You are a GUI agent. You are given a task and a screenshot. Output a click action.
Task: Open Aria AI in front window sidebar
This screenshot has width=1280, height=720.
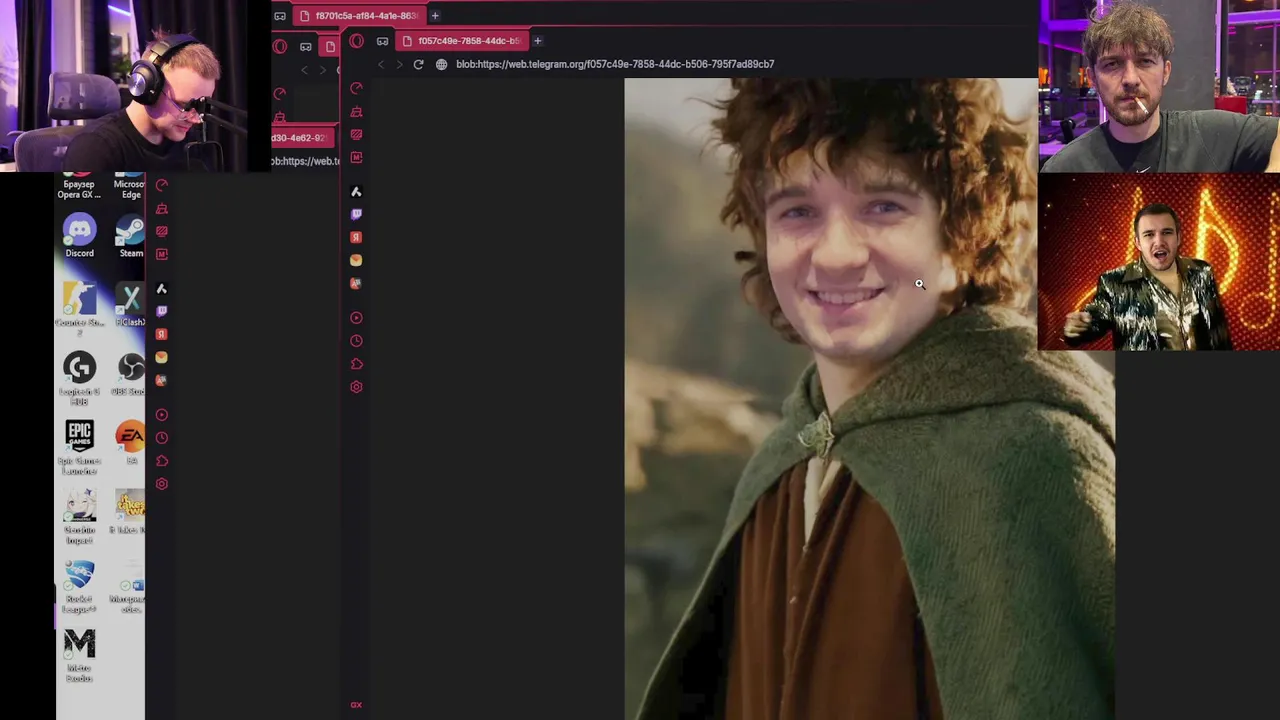tap(356, 191)
